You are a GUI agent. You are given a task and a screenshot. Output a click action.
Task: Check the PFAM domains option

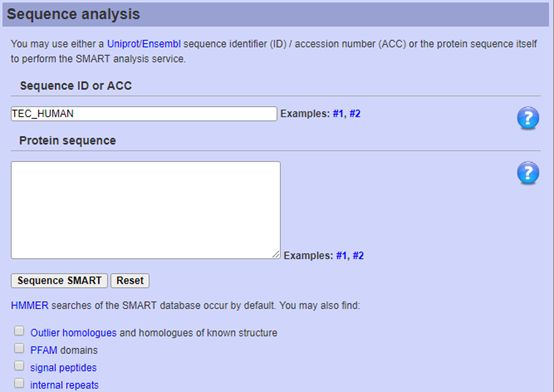point(19,348)
